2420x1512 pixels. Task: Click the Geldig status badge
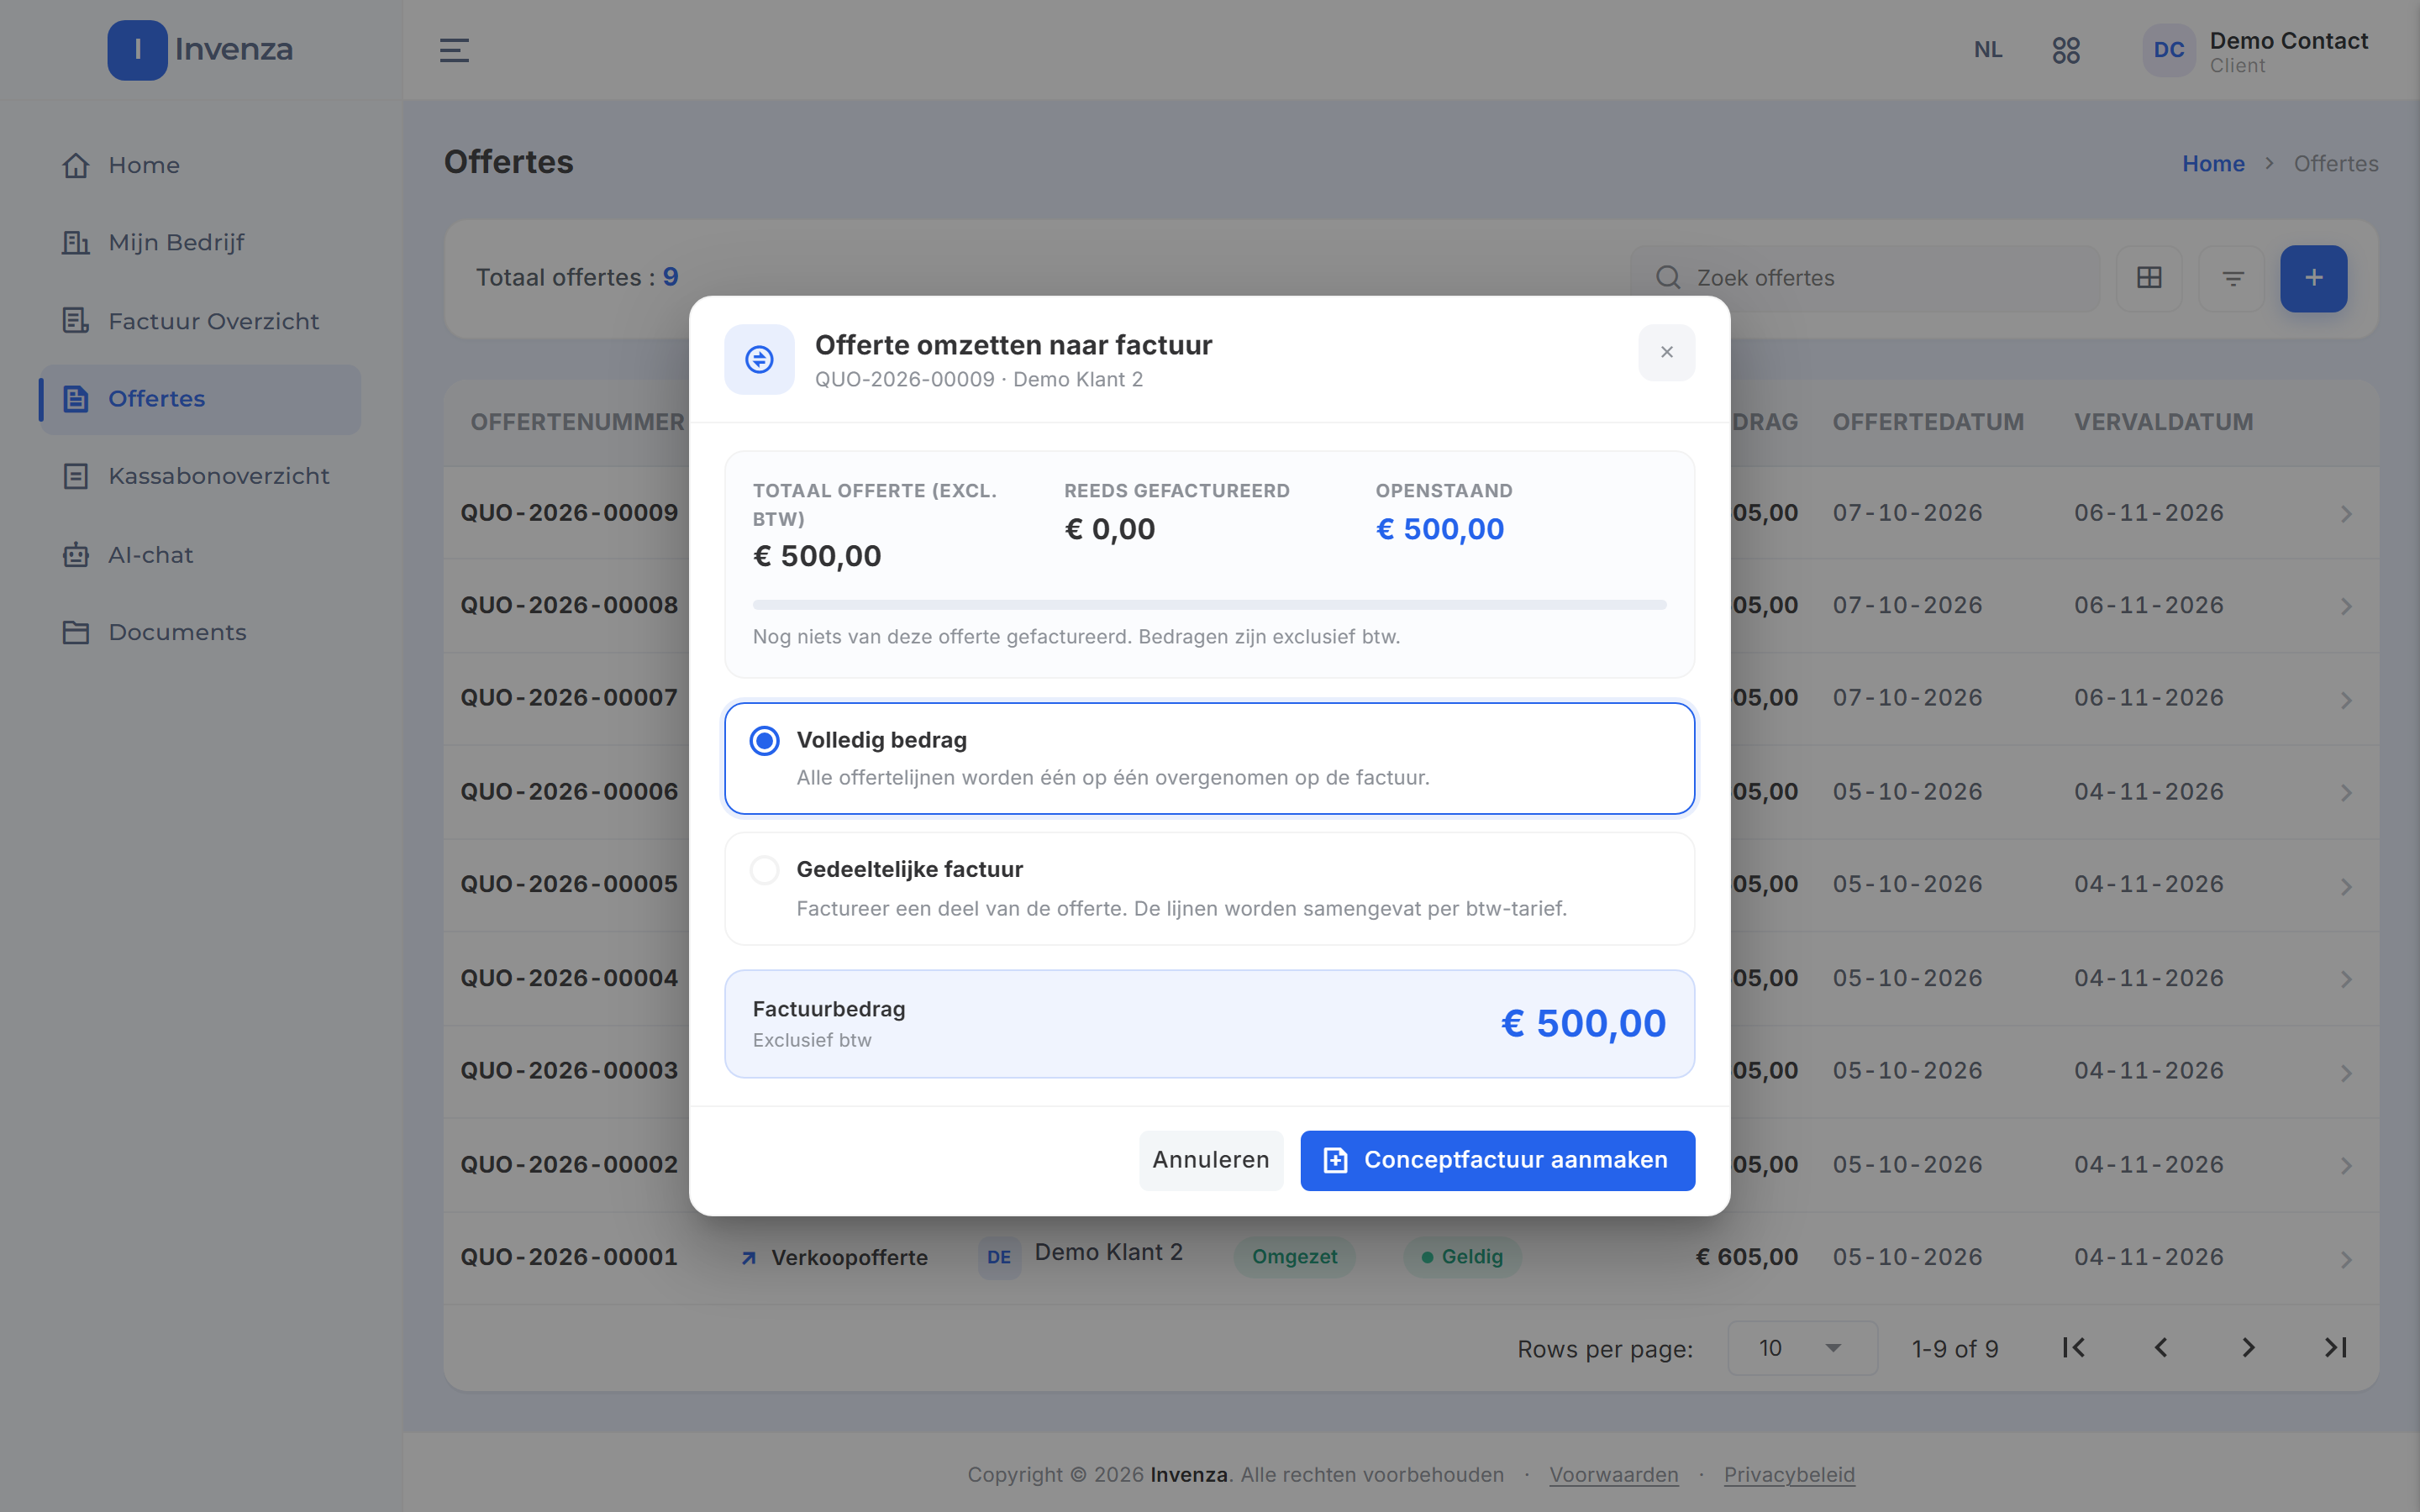point(1462,1257)
